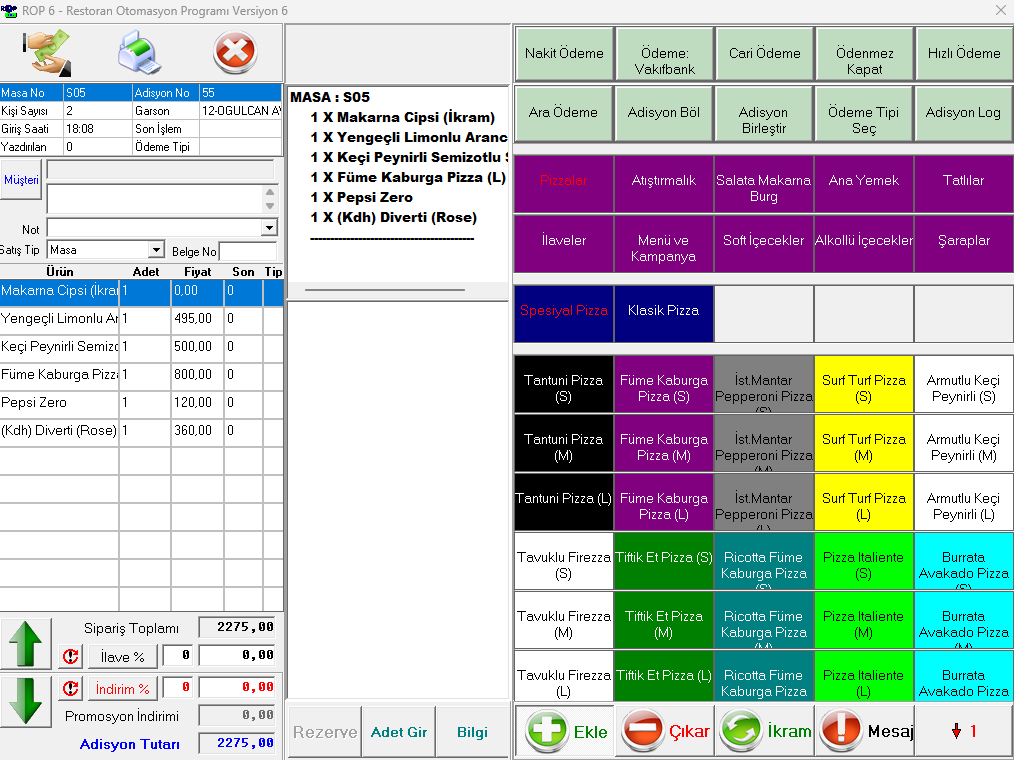Click the cash payment hands icon
The image size is (1014, 760).
pos(48,53)
